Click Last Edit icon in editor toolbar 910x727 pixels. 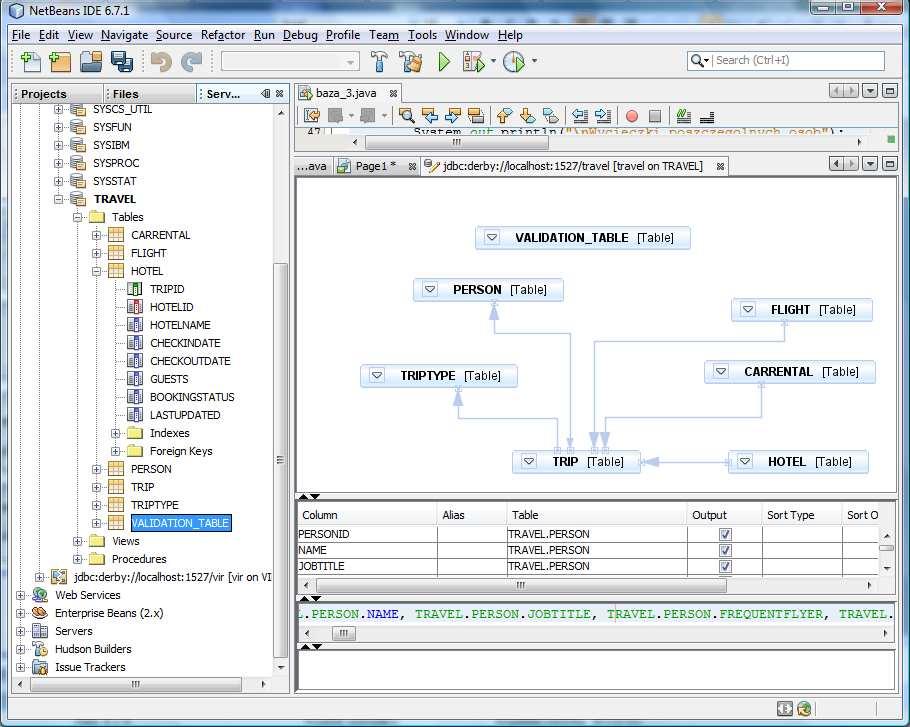point(312,116)
